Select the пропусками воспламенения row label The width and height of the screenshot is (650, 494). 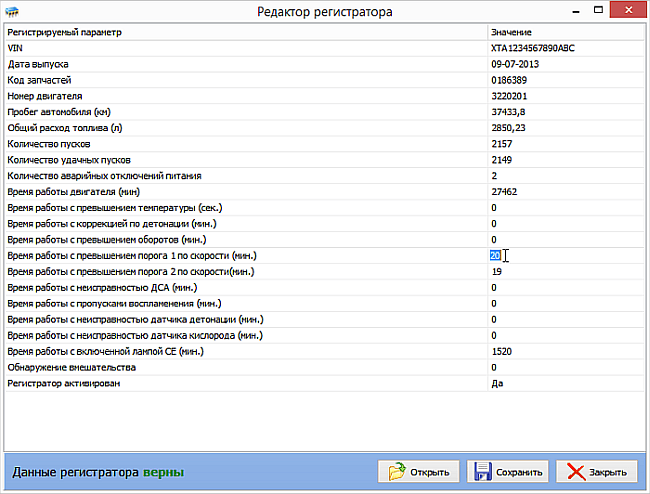114,303
